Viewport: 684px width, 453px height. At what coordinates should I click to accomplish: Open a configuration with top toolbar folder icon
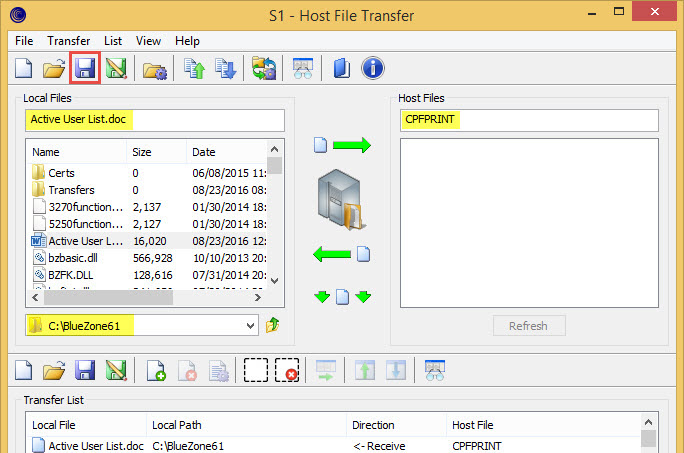(54, 68)
